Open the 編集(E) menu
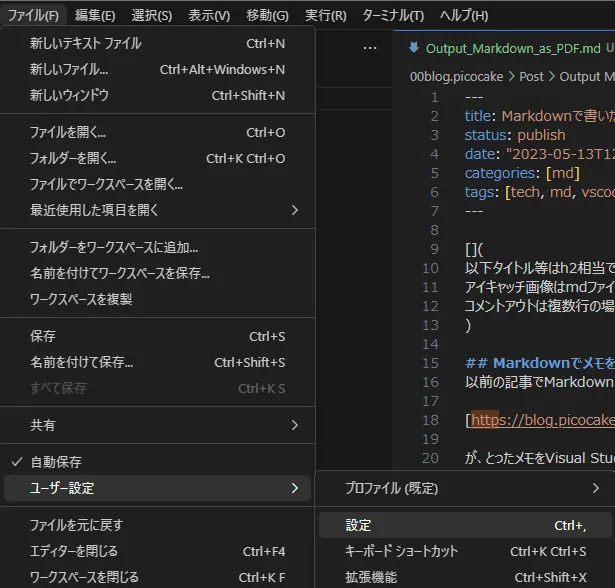The height and width of the screenshot is (588, 615). point(95,15)
